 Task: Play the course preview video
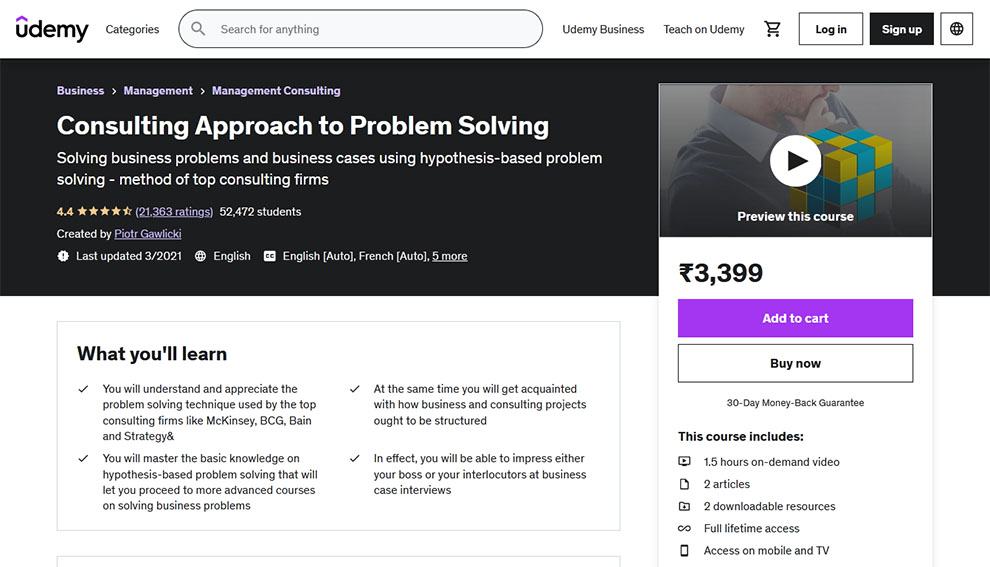click(795, 160)
